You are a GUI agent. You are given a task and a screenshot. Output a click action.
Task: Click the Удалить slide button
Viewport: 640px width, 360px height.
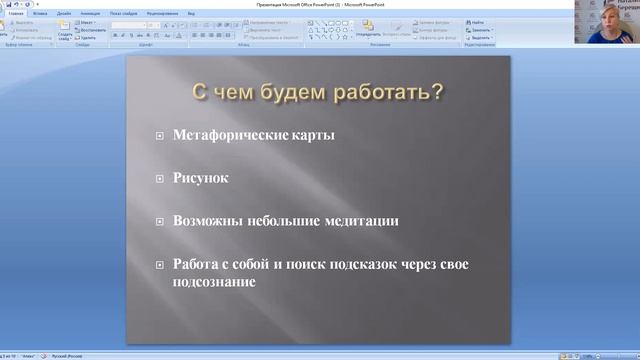tap(85, 38)
